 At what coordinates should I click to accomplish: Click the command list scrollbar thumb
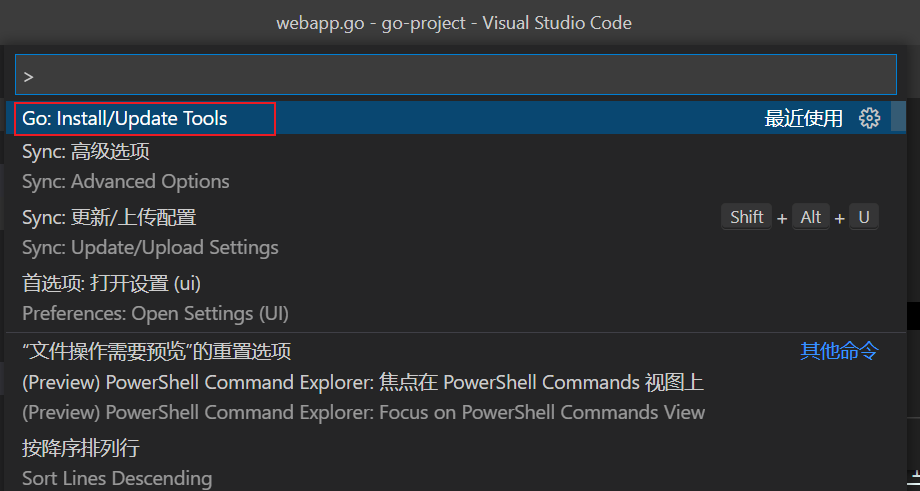[898, 116]
